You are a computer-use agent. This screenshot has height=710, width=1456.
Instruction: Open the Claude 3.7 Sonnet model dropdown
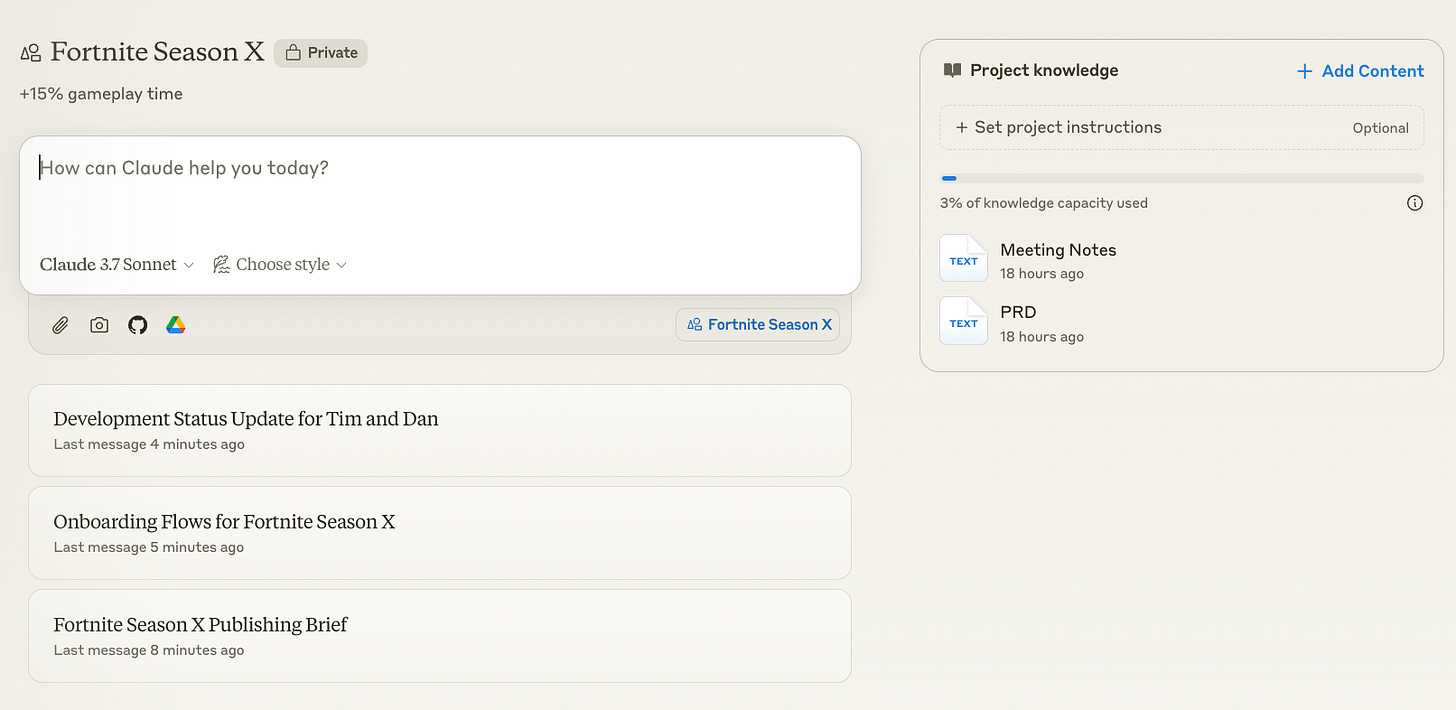[x=116, y=265]
